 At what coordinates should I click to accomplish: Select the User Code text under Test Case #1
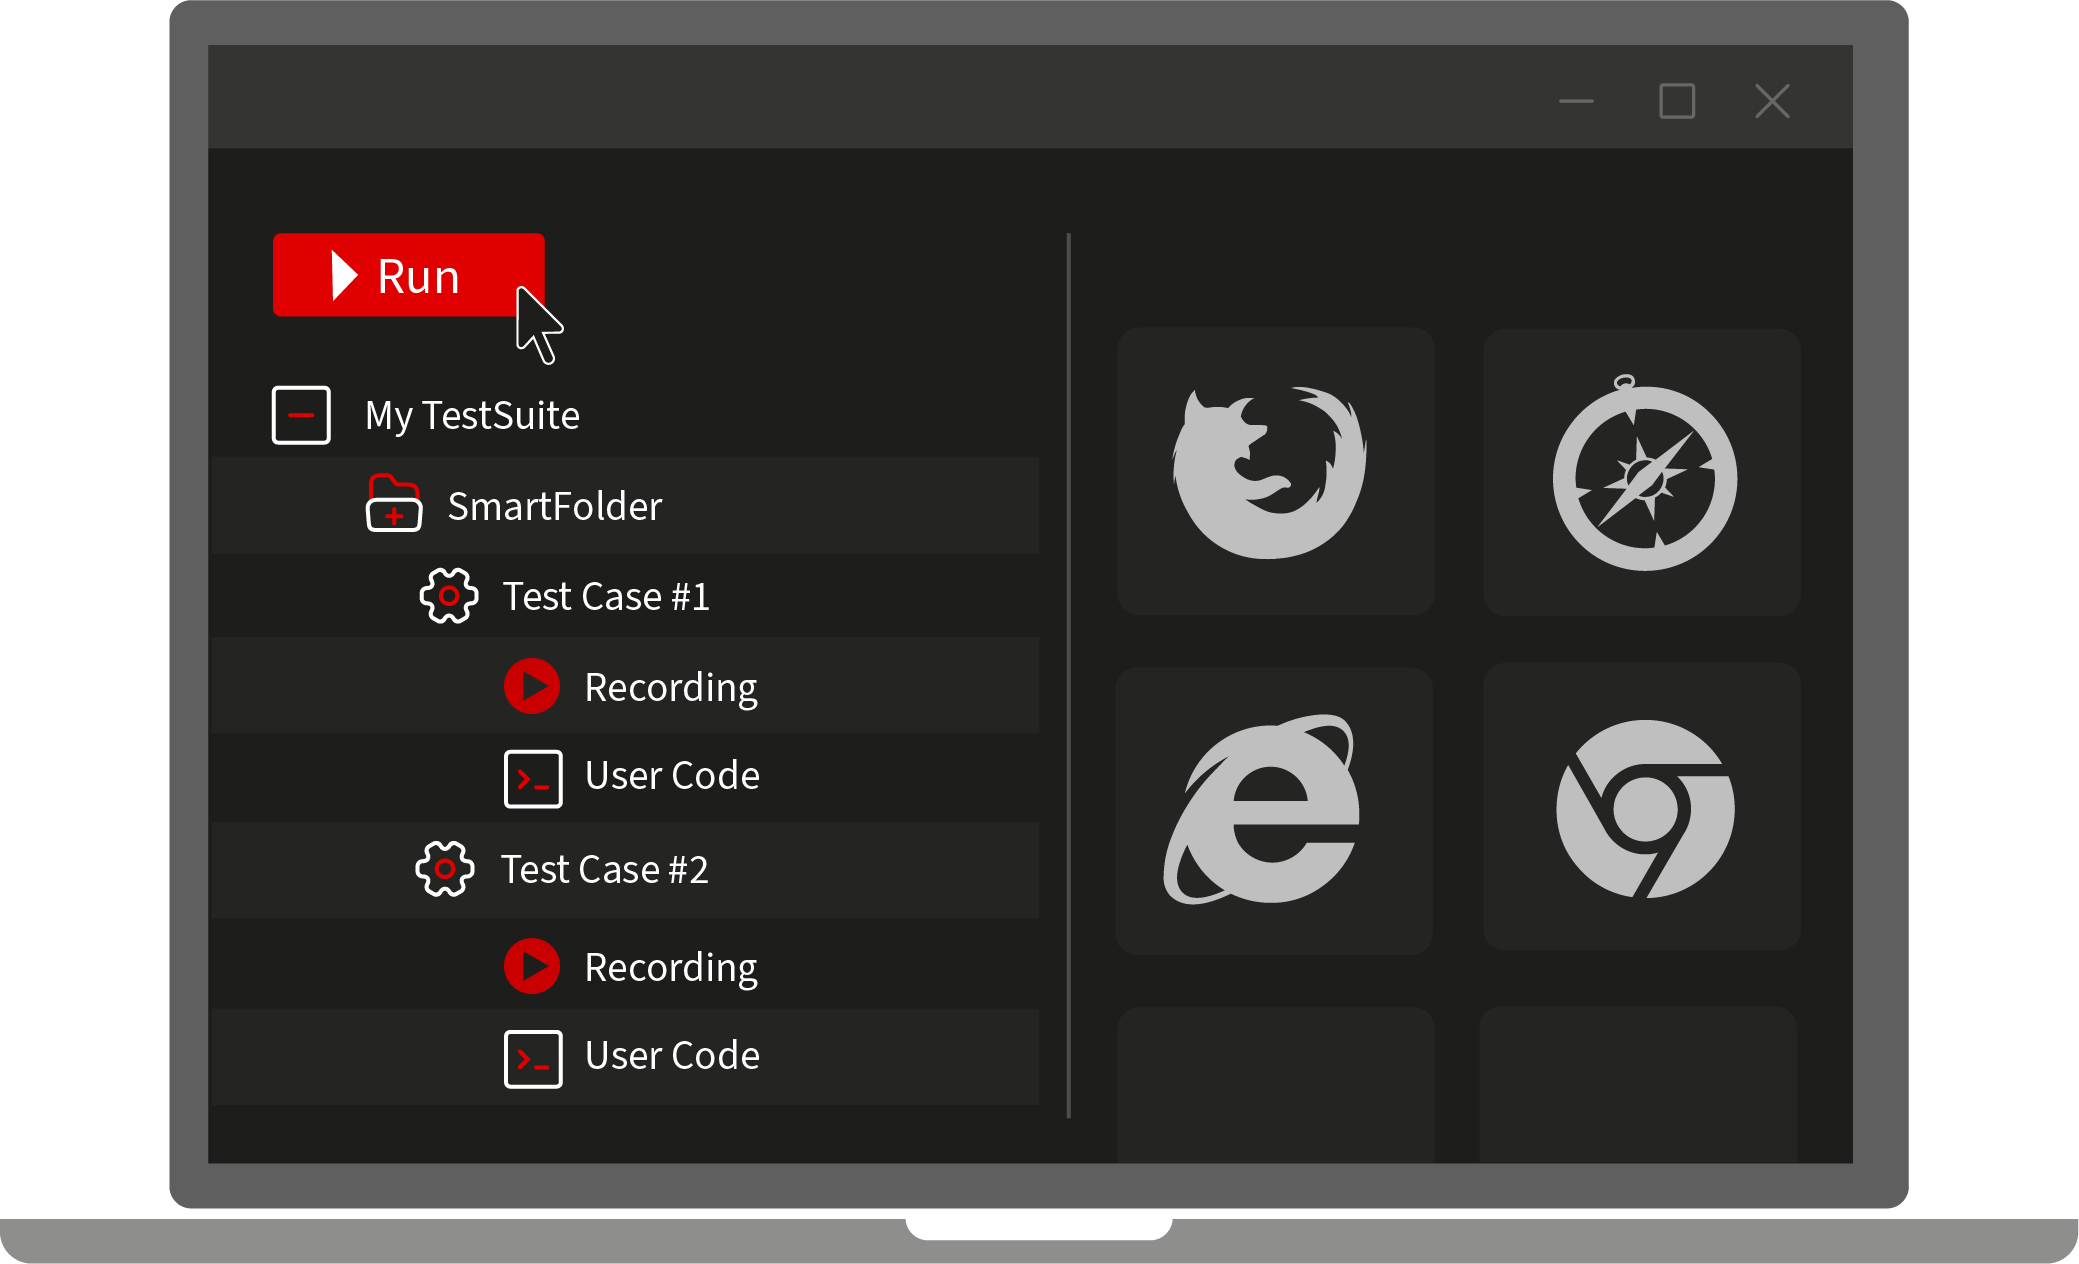(672, 776)
